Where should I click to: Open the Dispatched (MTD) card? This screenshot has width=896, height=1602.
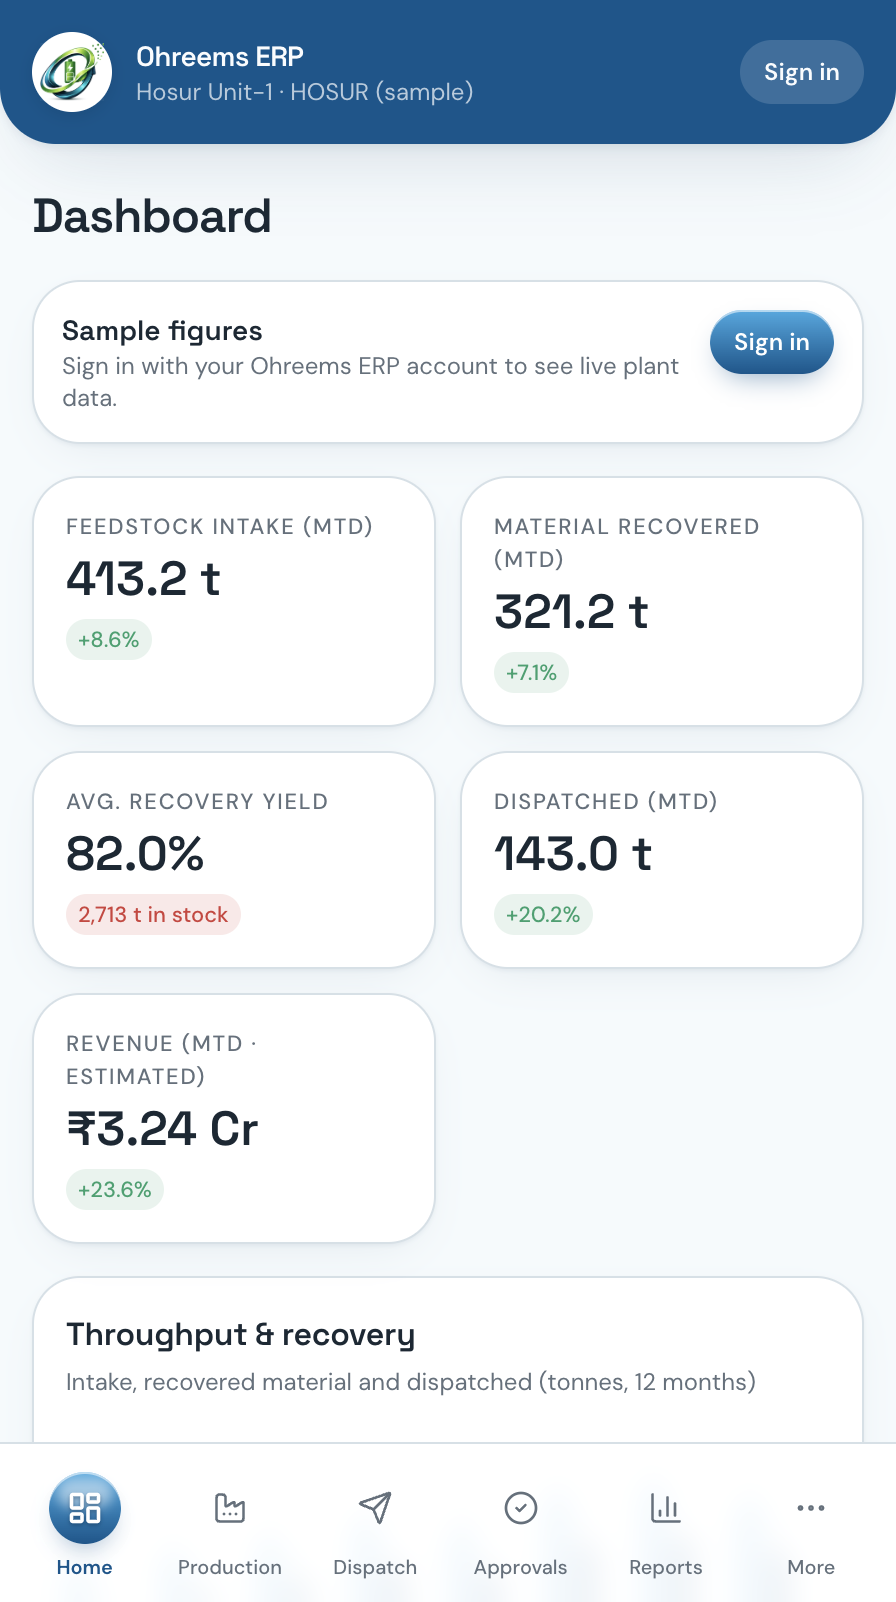[x=662, y=860]
